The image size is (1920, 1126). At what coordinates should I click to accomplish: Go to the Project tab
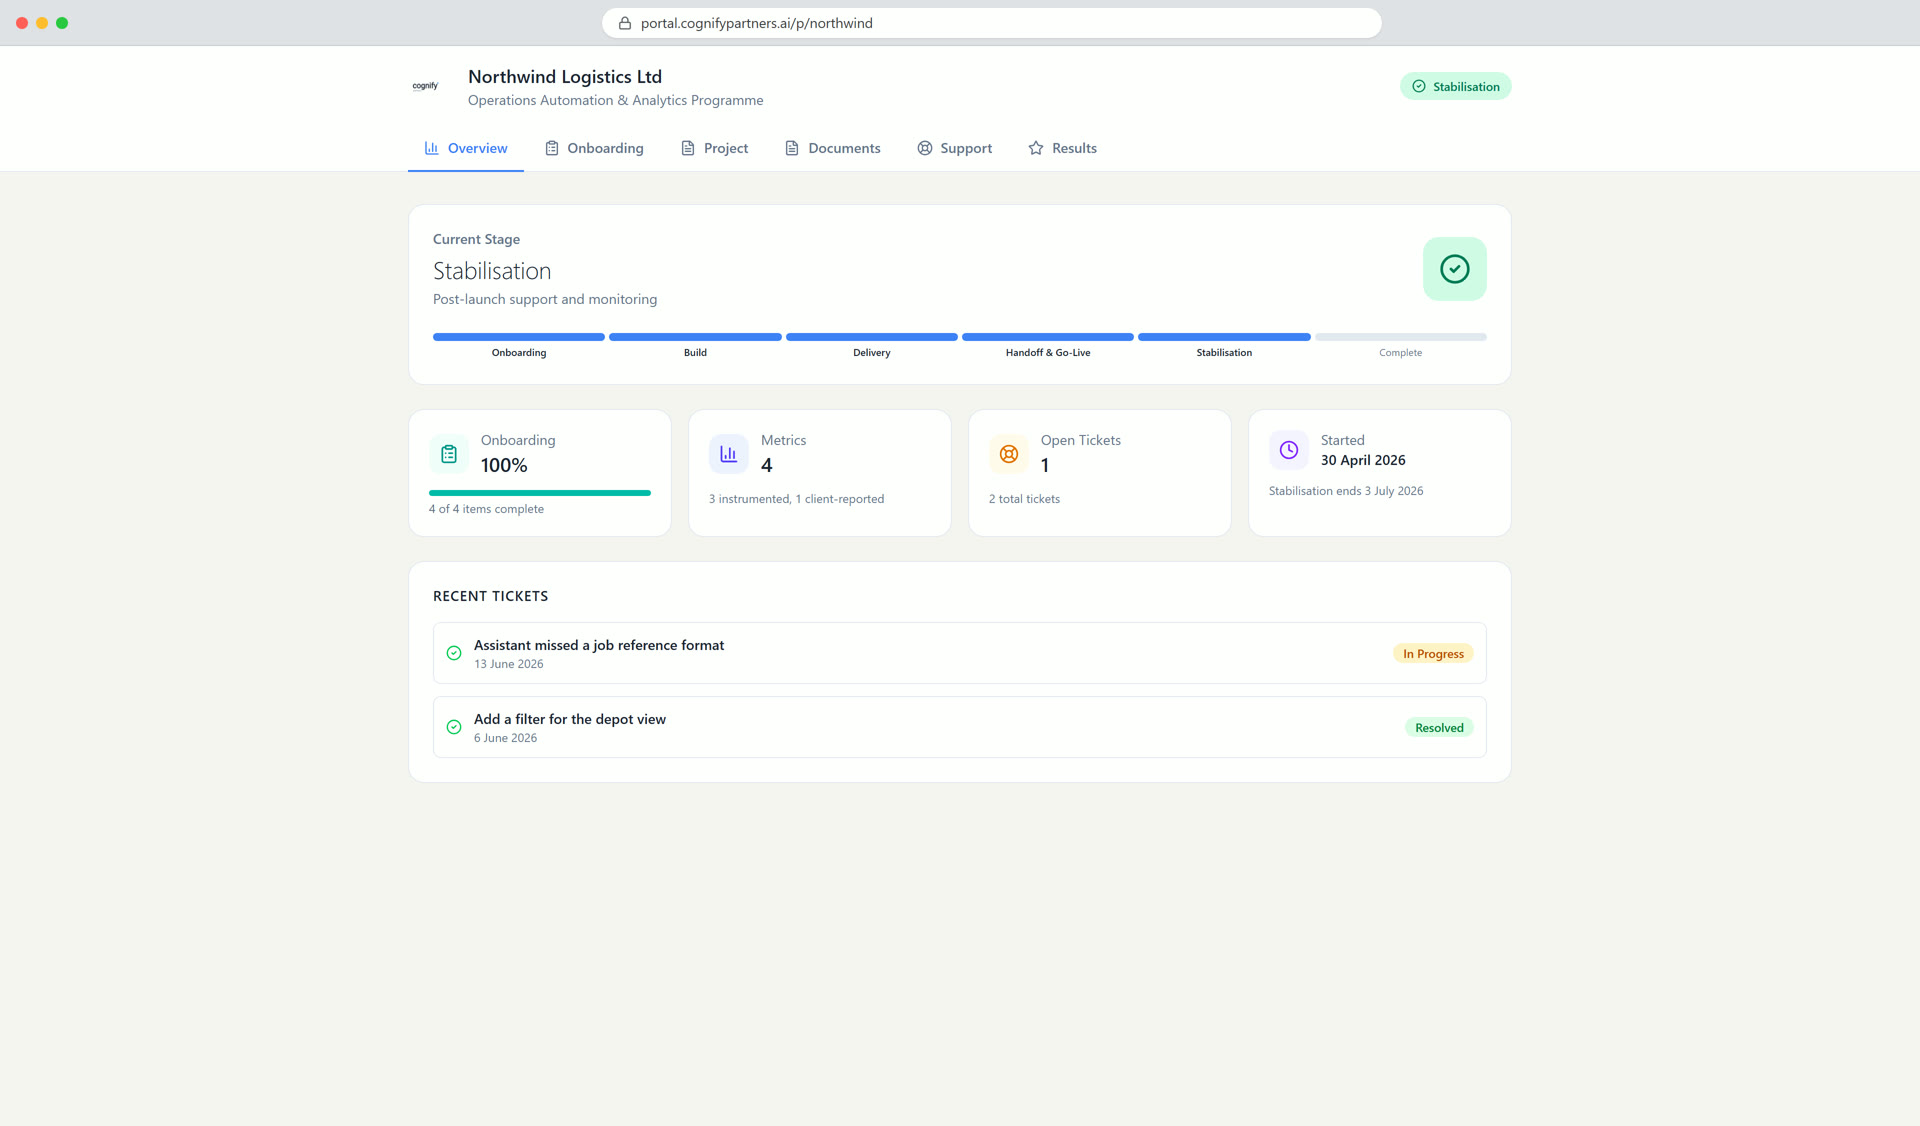(x=714, y=148)
